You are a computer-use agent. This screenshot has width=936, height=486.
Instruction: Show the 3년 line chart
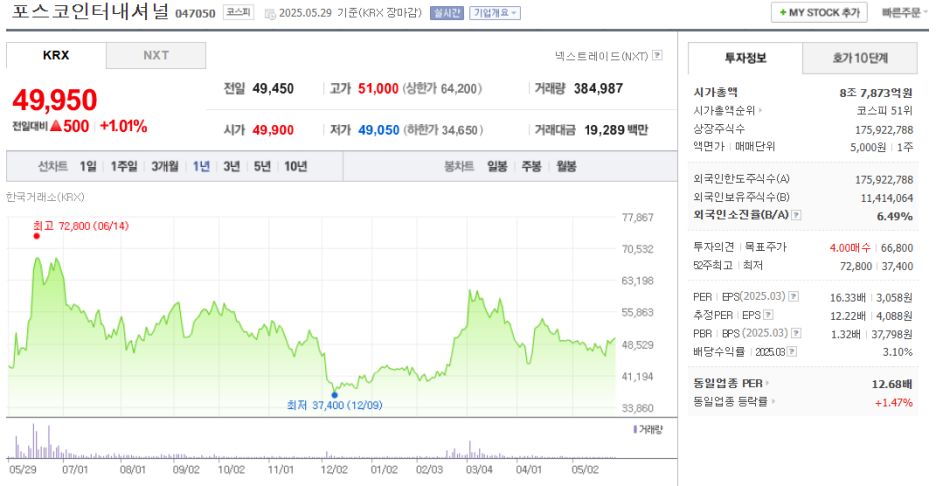click(232, 166)
